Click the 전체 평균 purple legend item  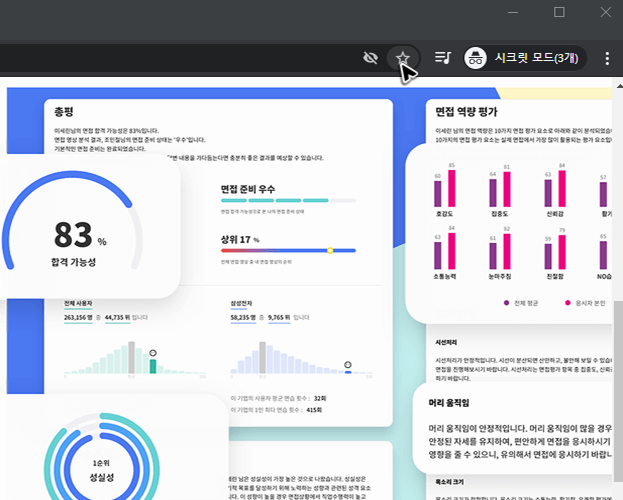pos(521,303)
